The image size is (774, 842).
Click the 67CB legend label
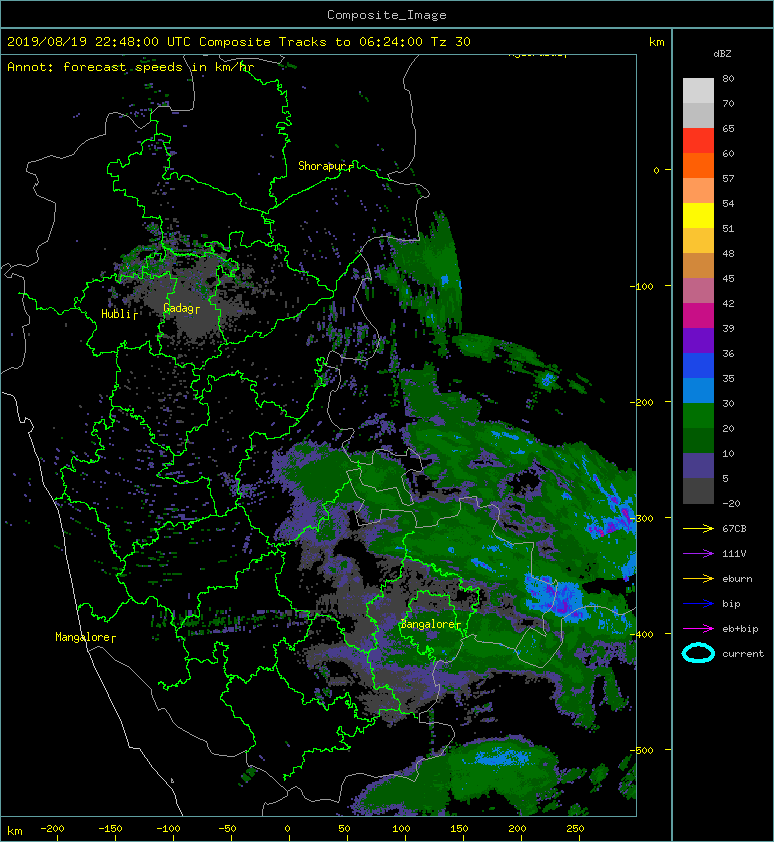(x=734, y=528)
